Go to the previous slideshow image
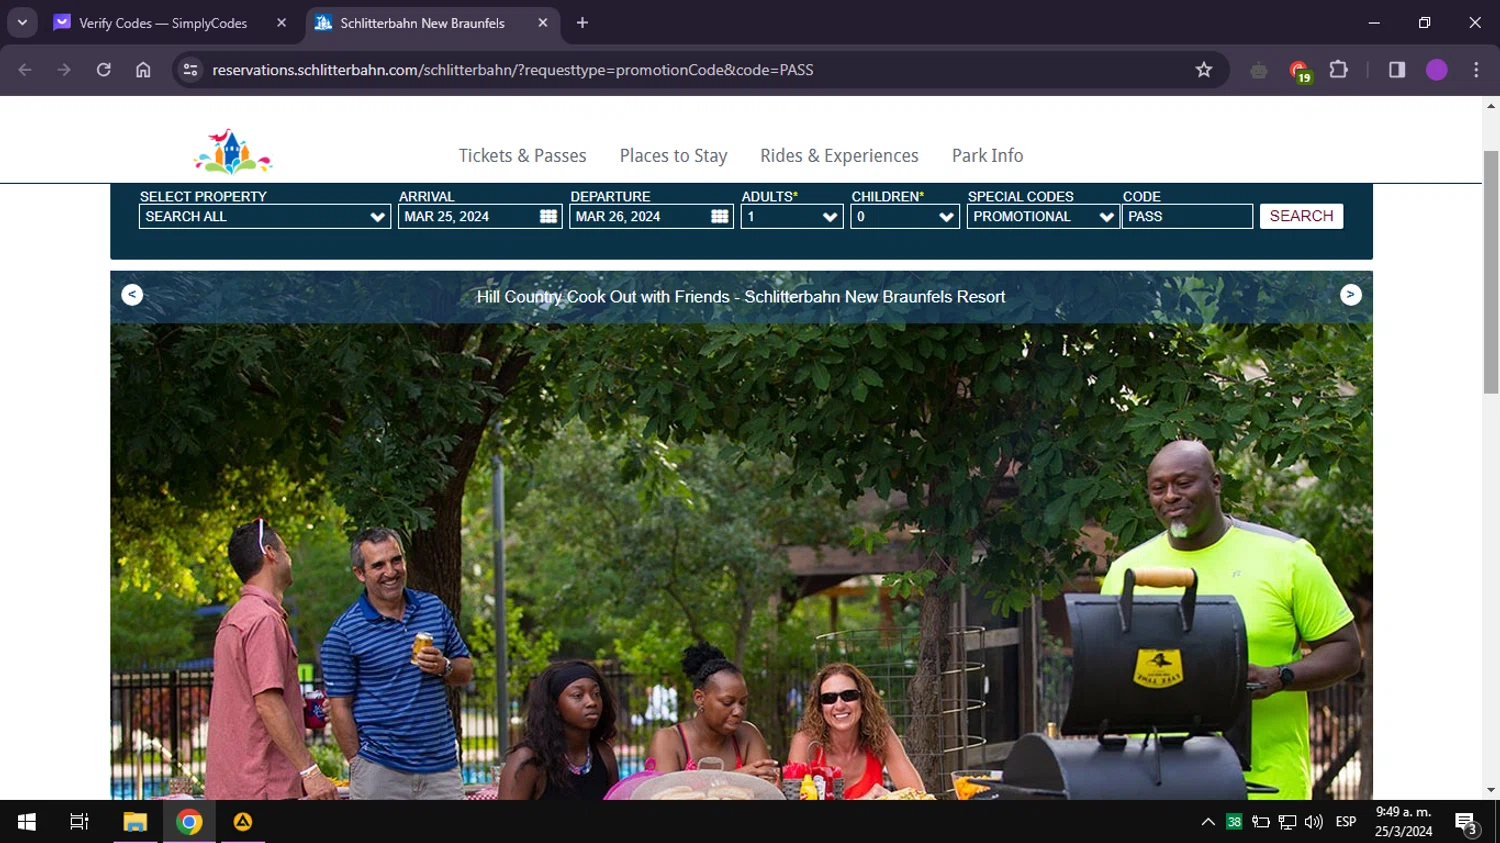Image resolution: width=1500 pixels, height=843 pixels. [x=132, y=294]
